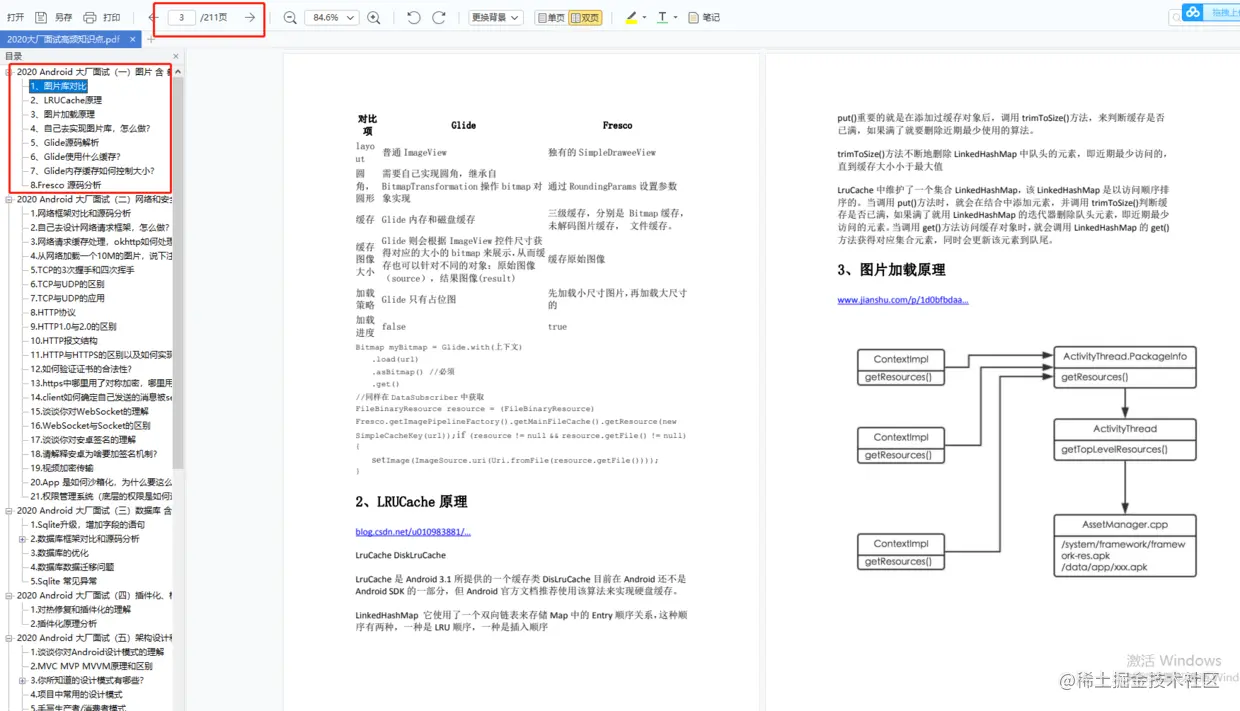Select outline item 19.视频加密传输
1240x711 pixels.
pyautogui.click(x=62, y=467)
